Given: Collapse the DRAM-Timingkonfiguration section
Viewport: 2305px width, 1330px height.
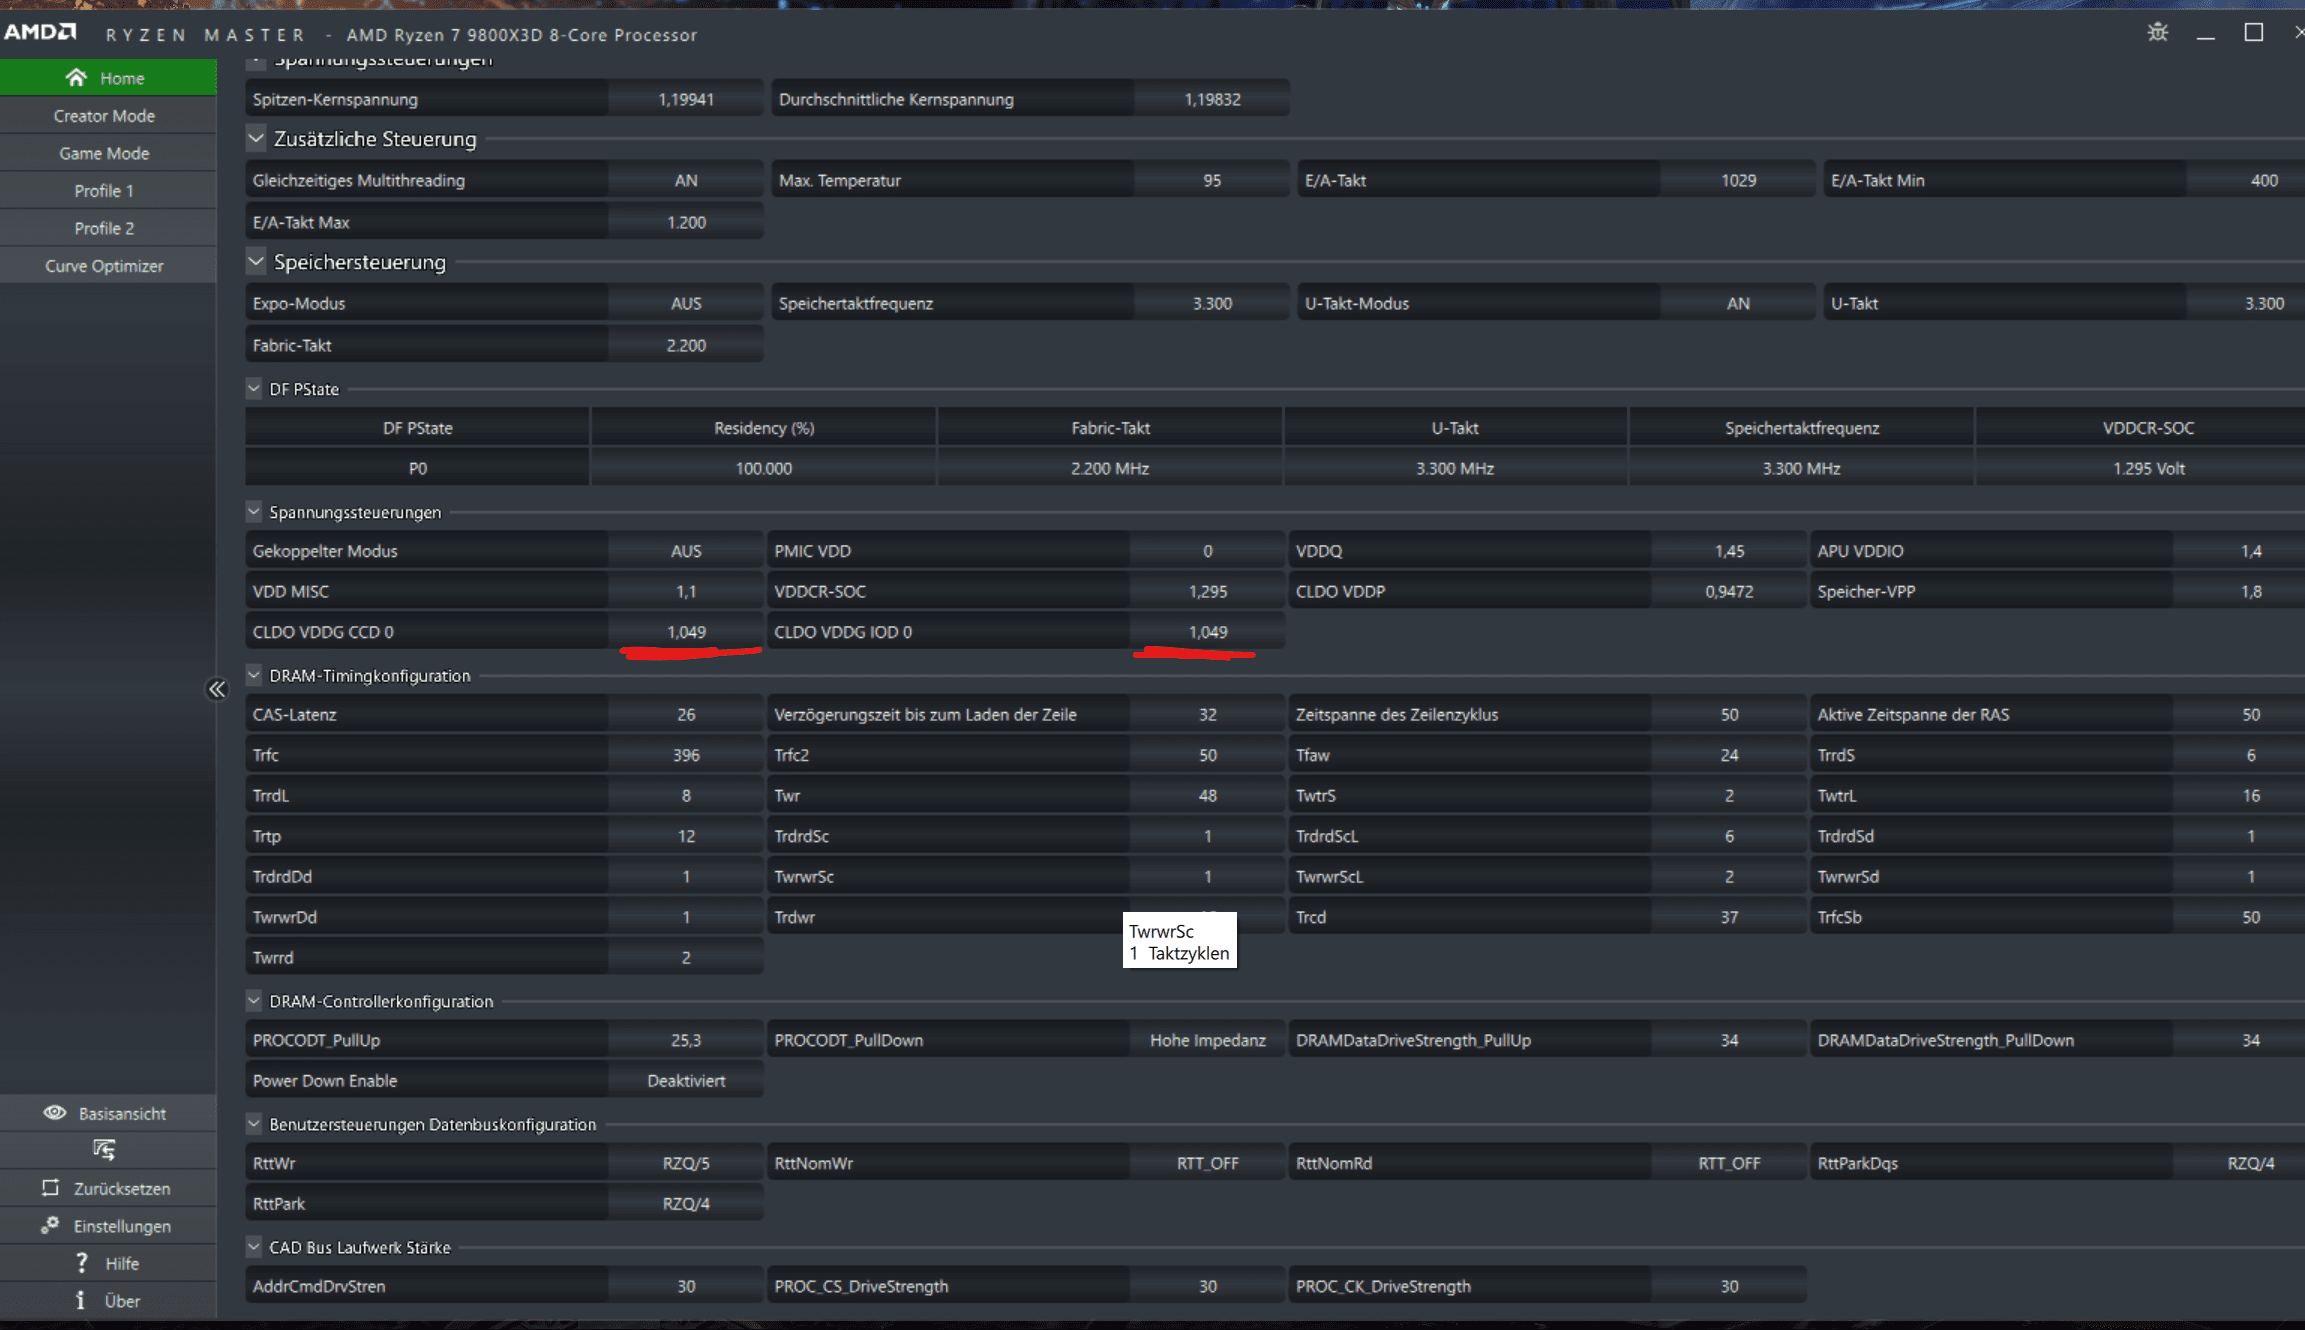Looking at the screenshot, I should 254,675.
